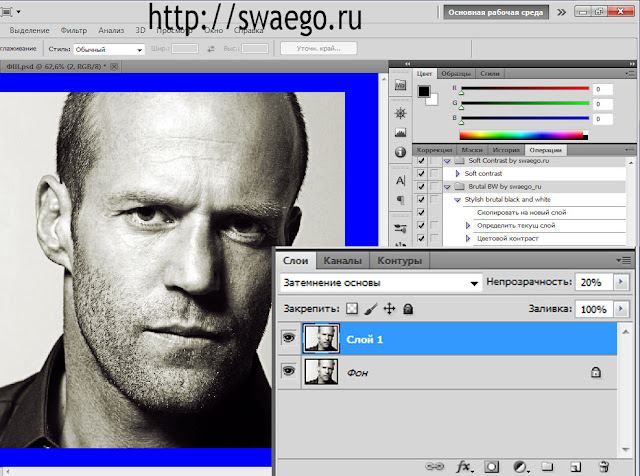The width and height of the screenshot is (640, 476).
Task: Switch to the Контуры tab
Action: [x=399, y=260]
